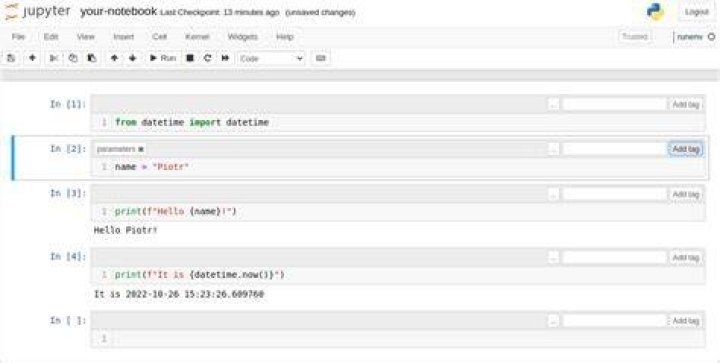
Task: Click the Logout button
Action: (x=697, y=12)
